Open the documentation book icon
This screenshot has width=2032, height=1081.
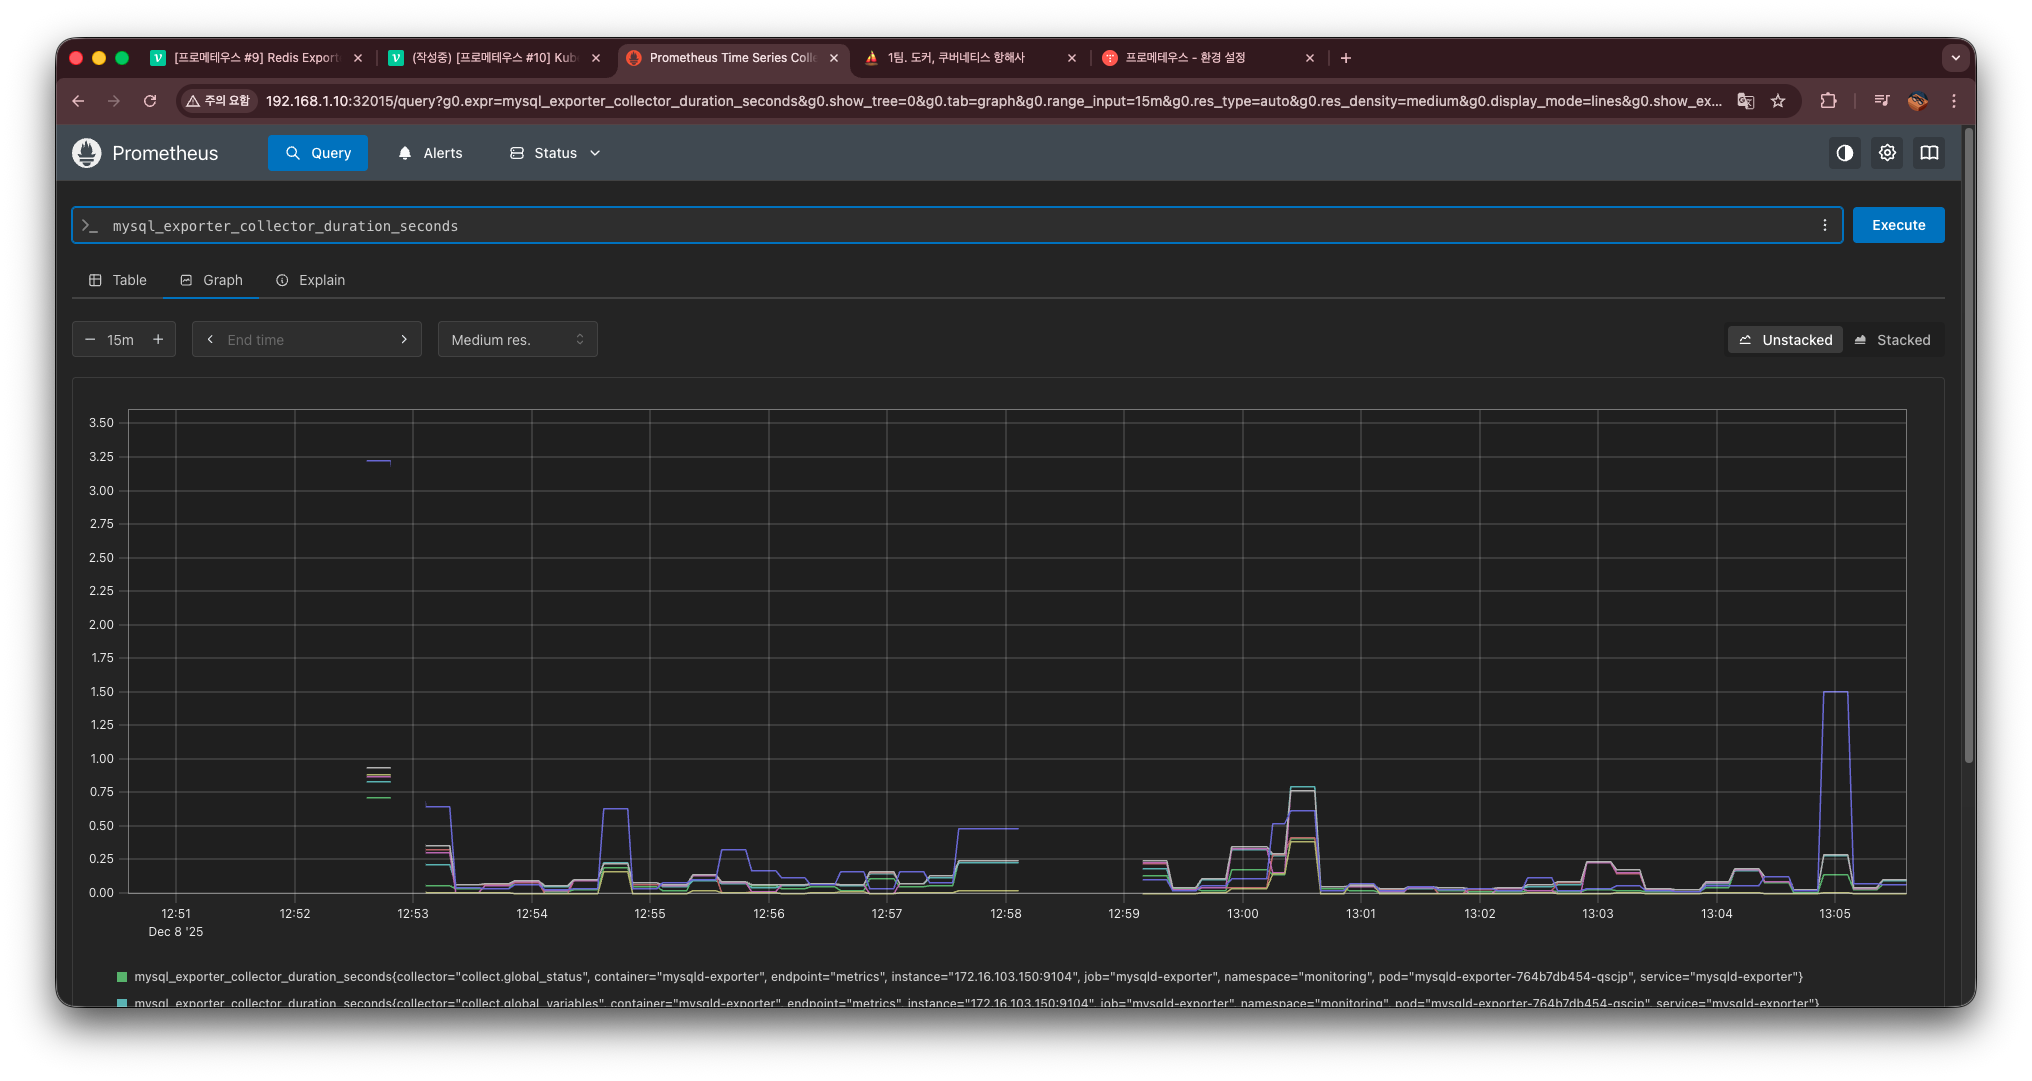tap(1929, 153)
